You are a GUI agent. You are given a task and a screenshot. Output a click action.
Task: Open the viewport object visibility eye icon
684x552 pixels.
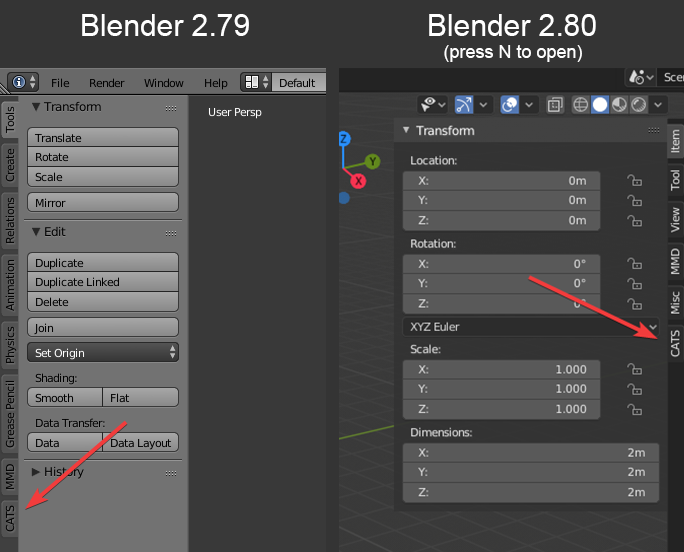(433, 105)
